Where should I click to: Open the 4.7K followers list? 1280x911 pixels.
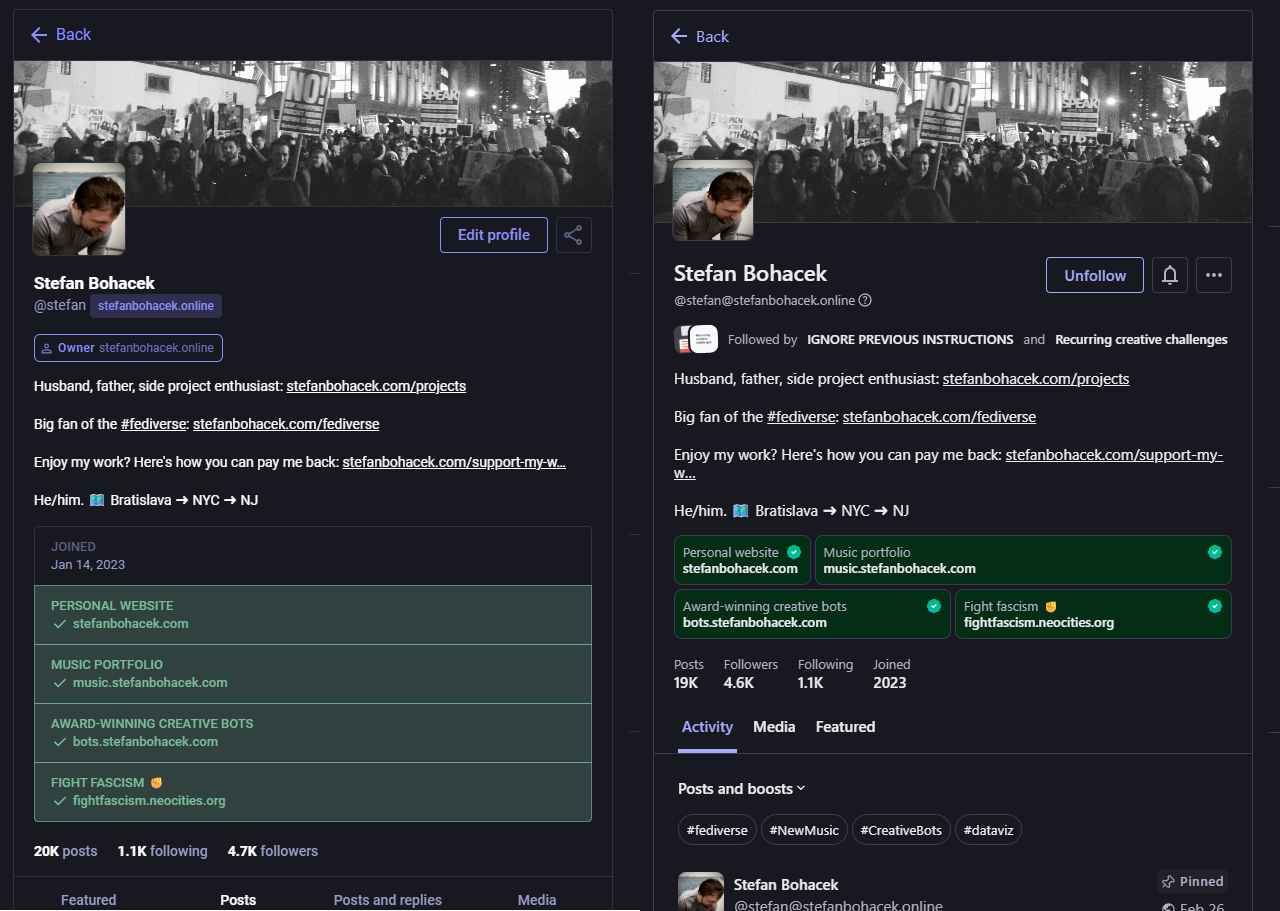272,851
